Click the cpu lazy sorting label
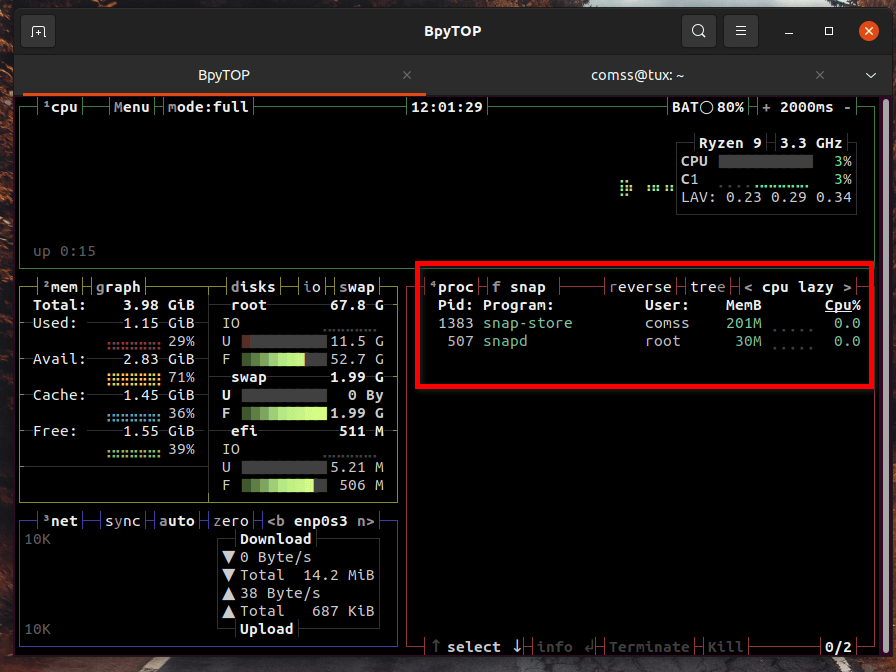 [x=798, y=287]
